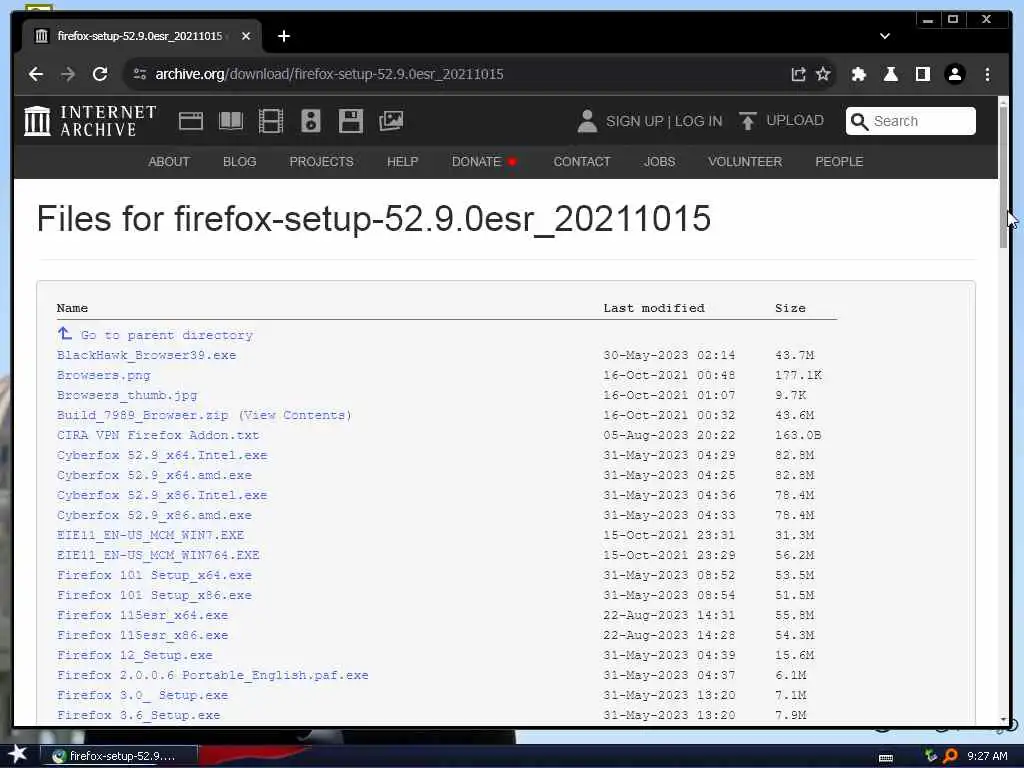The image size is (1024, 768).
Task: Click the 9:27 AM system clock
Action: [987, 756]
